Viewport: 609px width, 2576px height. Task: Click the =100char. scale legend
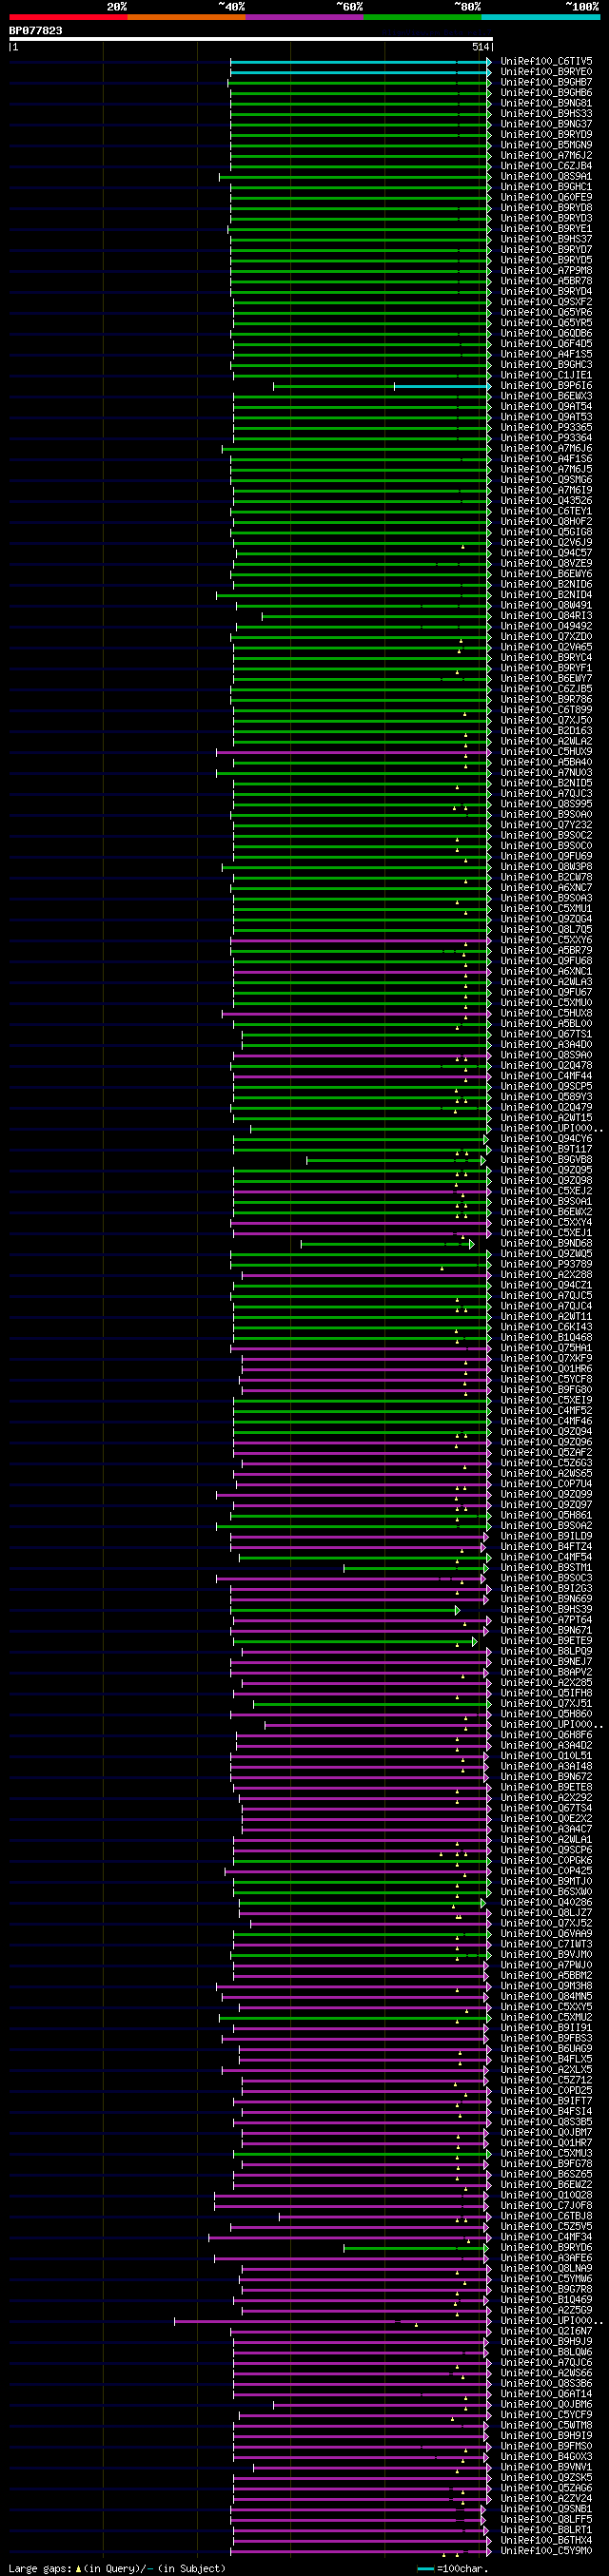[452, 2569]
